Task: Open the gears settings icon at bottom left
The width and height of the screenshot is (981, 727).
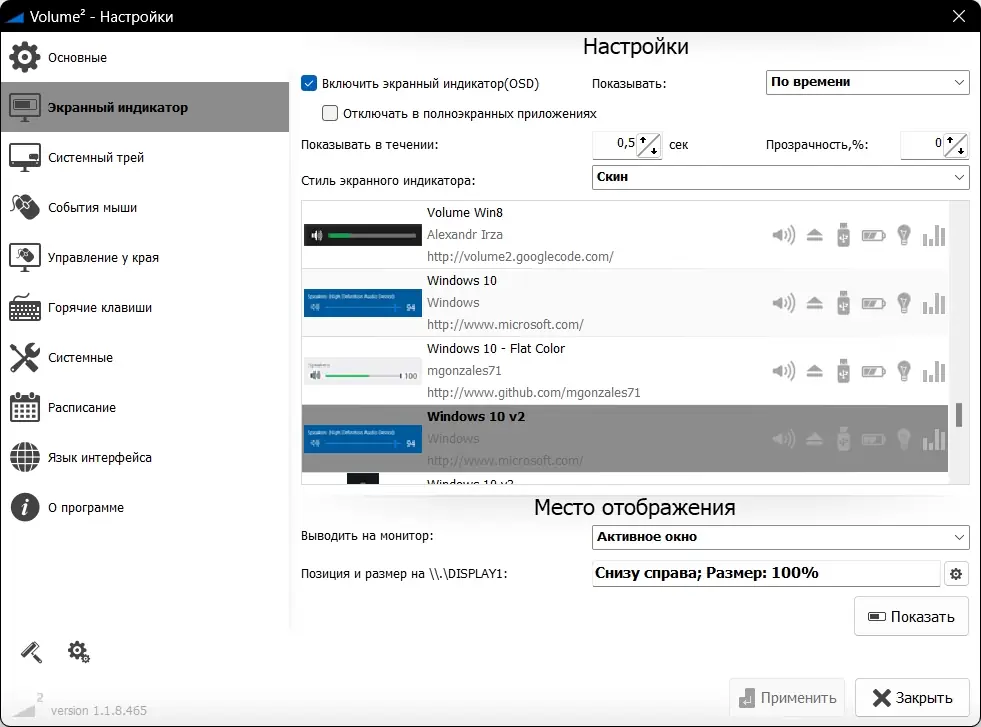Action: tap(79, 651)
